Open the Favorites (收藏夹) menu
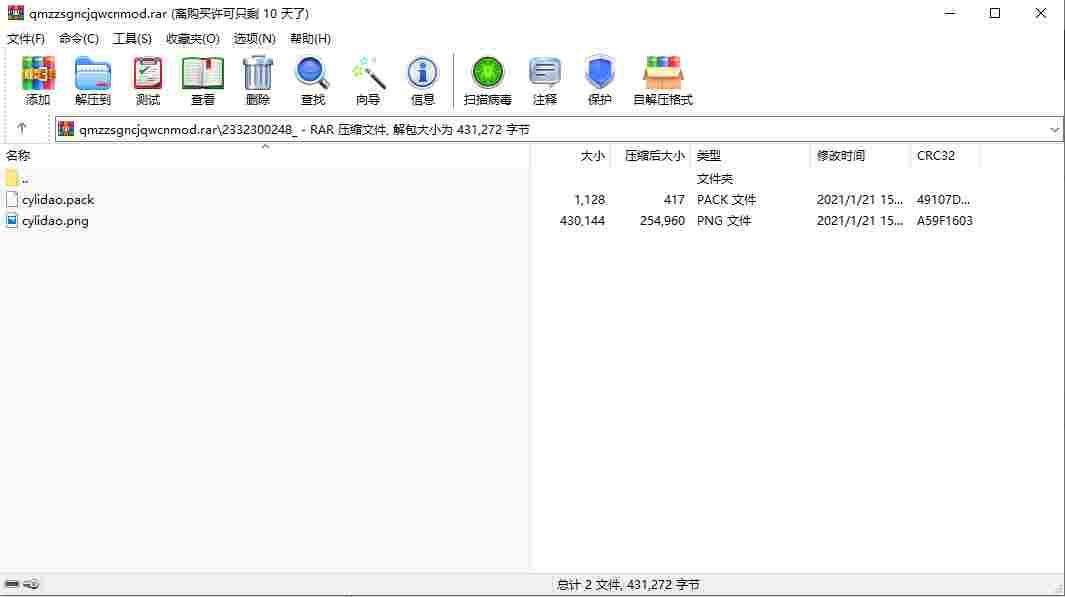The width and height of the screenshot is (1065, 597). [x=193, y=39]
